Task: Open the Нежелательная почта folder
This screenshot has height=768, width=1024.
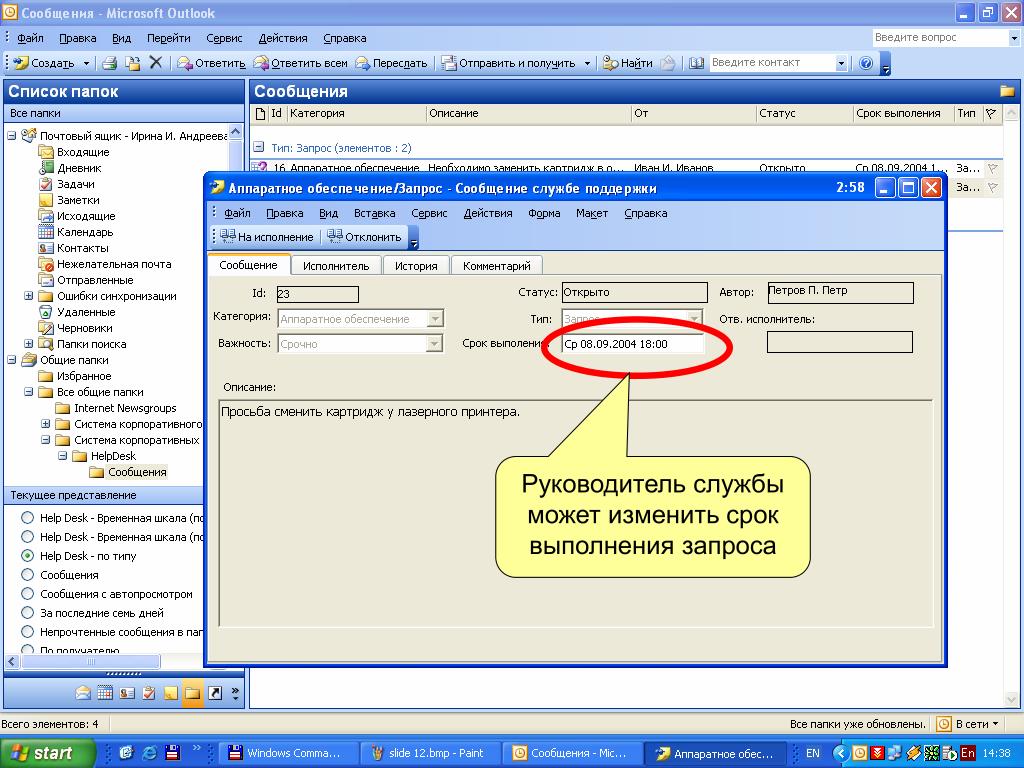Action: click(114, 264)
